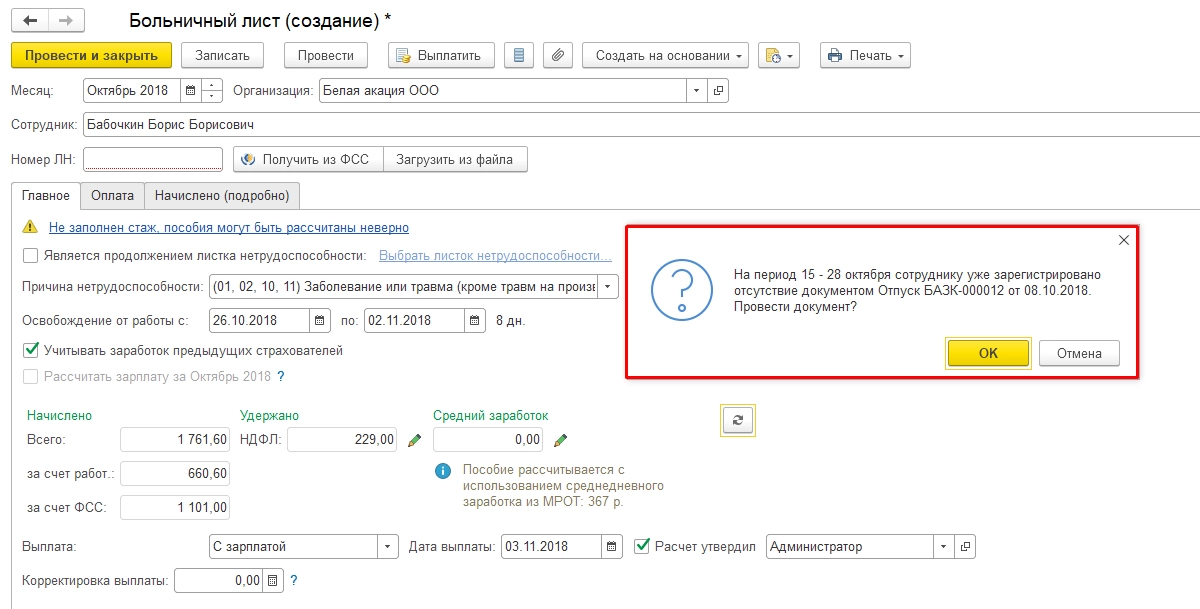This screenshot has height=609, width=1200.
Task: Open help for Рассчитать зарплату question mark
Action: tap(281, 377)
